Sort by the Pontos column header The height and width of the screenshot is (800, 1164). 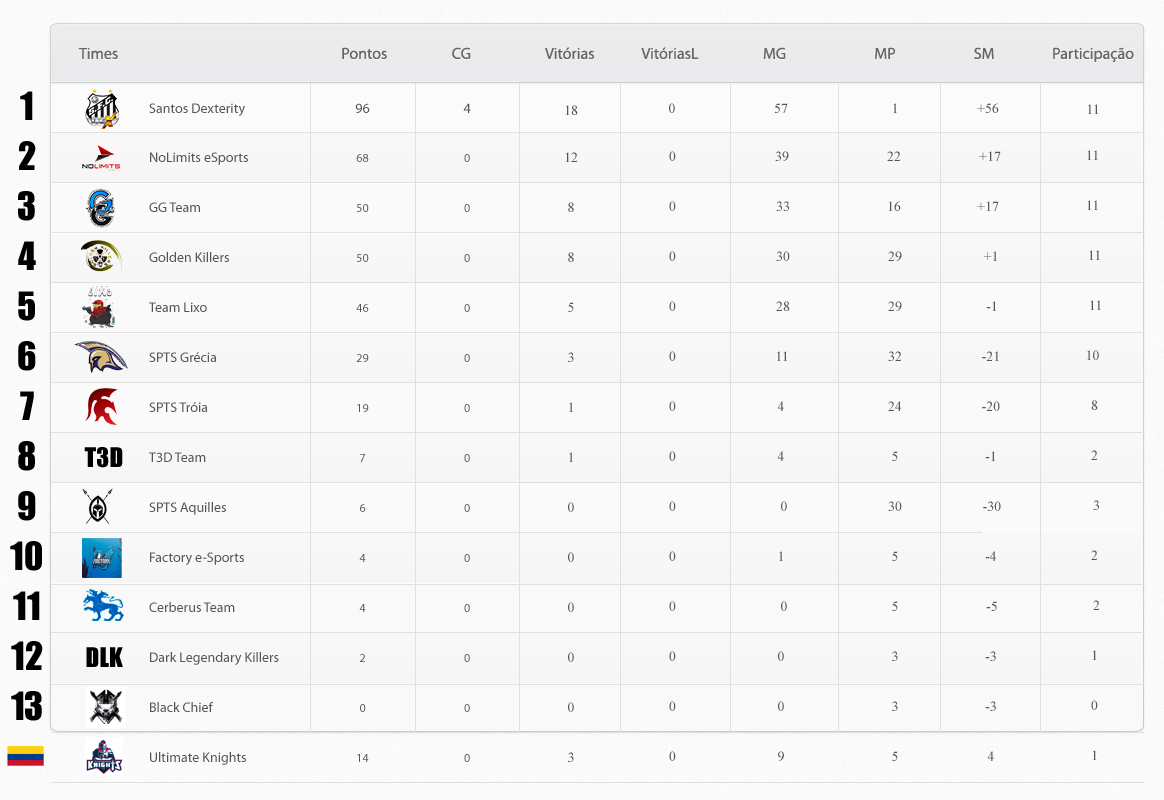click(x=364, y=54)
